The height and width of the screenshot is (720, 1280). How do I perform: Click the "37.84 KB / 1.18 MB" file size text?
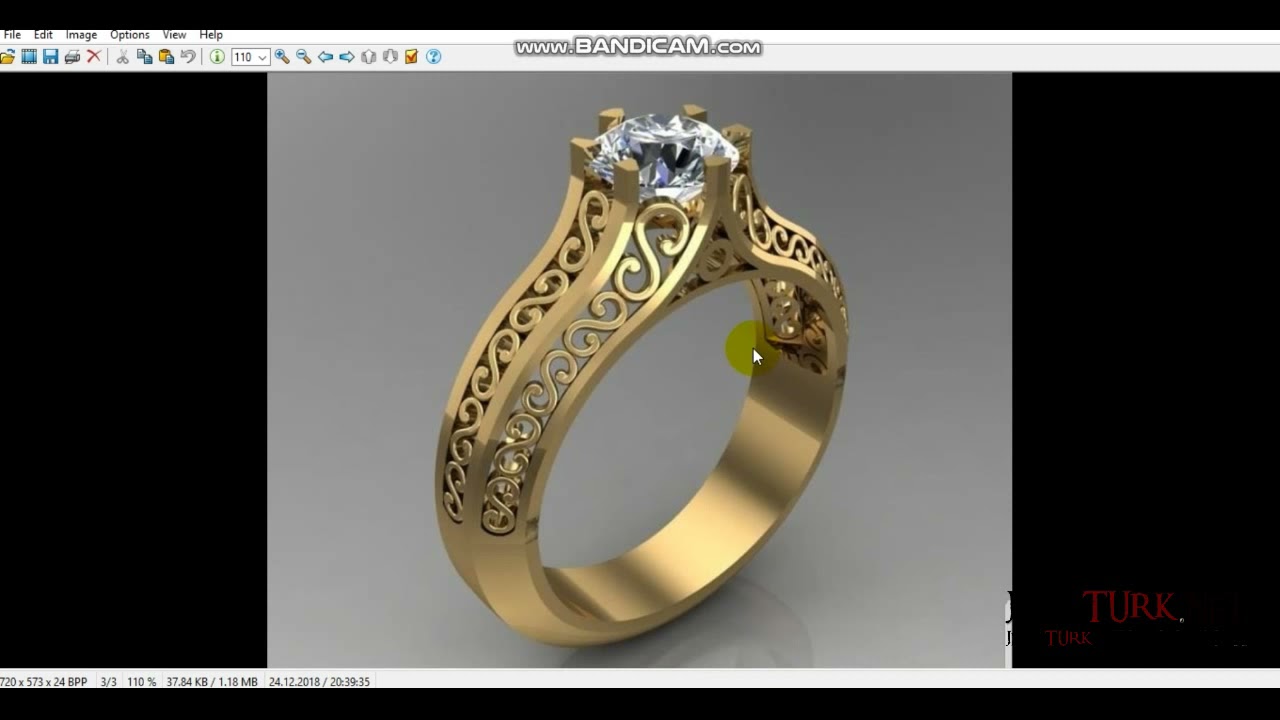pyautogui.click(x=212, y=681)
